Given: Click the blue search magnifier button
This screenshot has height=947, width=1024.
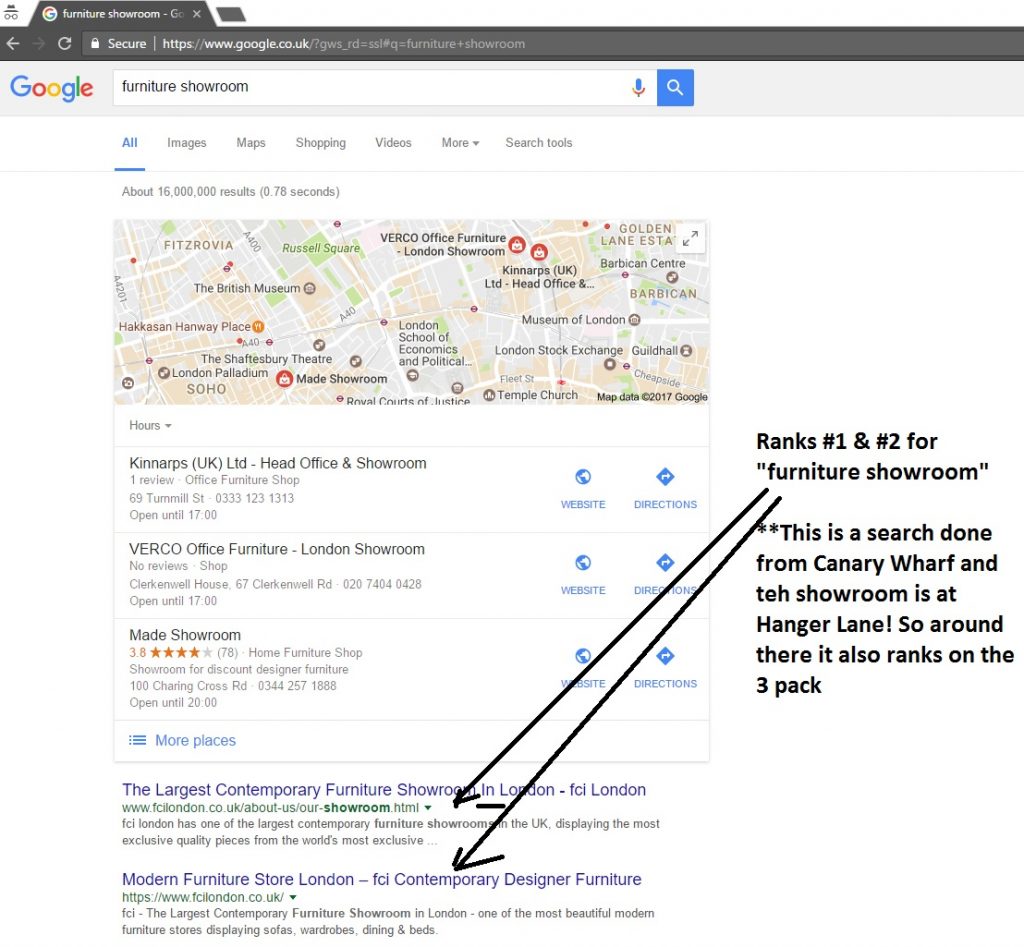Looking at the screenshot, I should [x=675, y=87].
